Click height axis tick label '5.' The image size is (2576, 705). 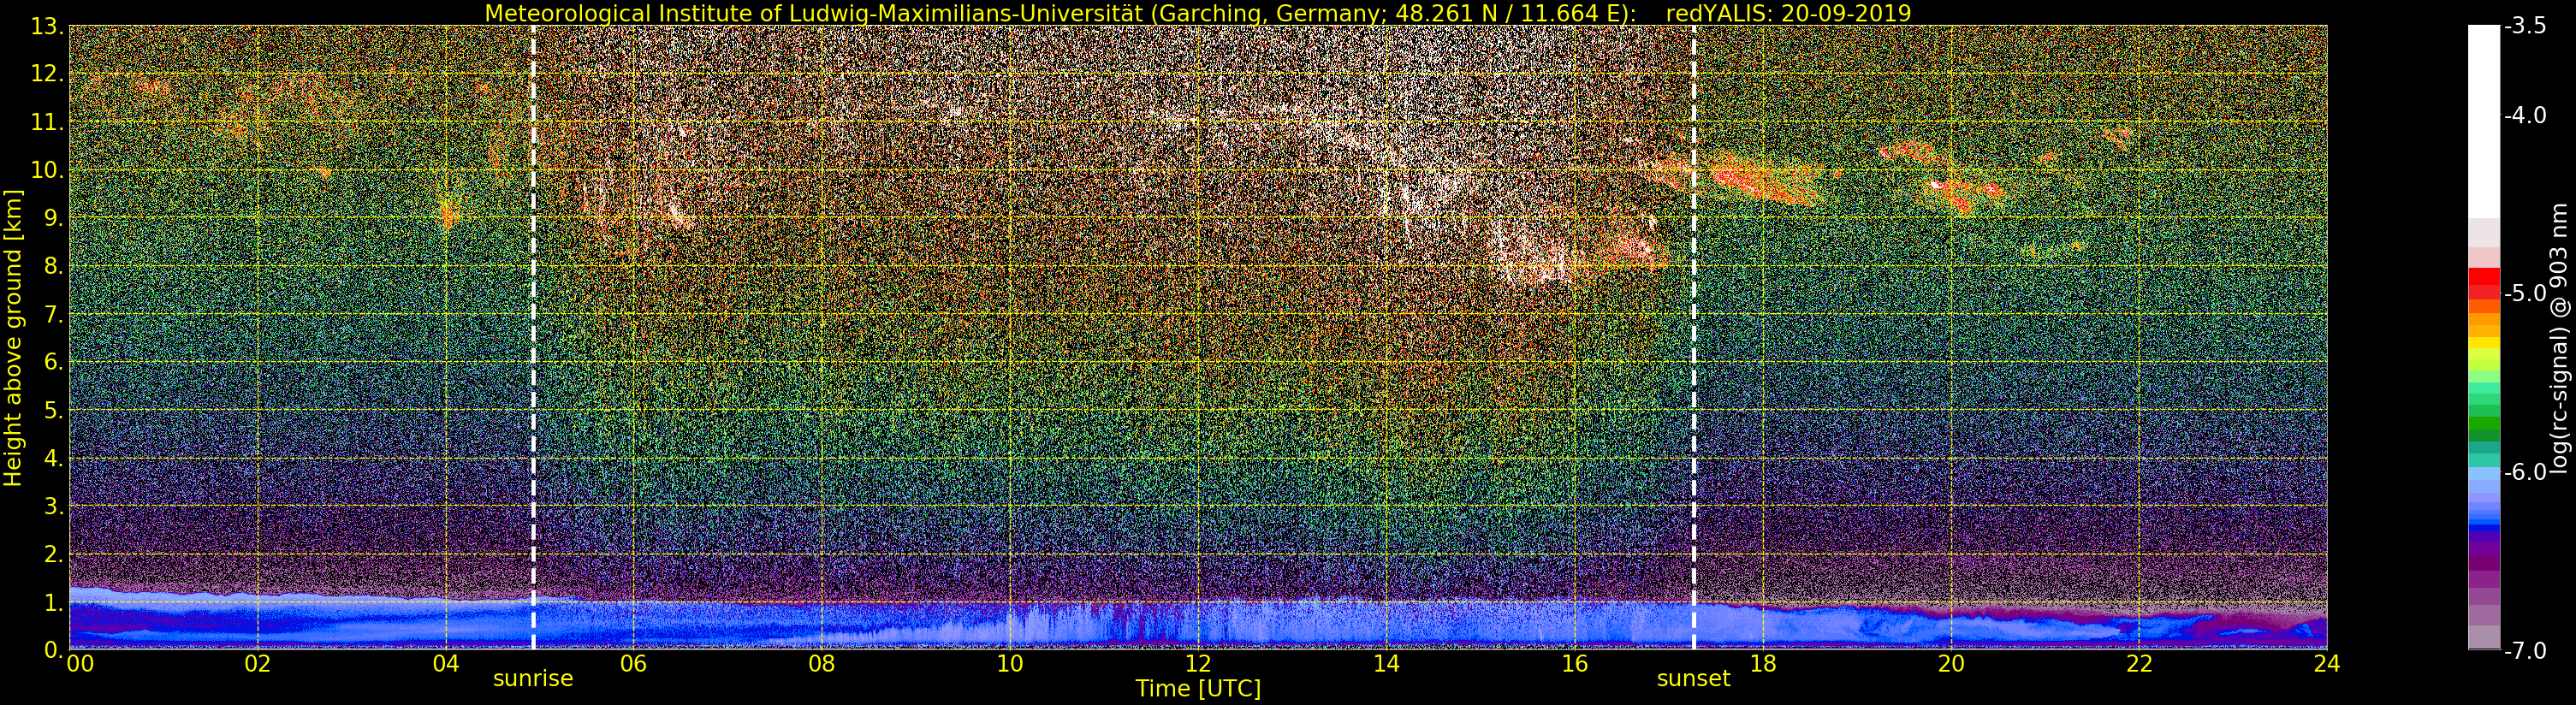point(54,410)
